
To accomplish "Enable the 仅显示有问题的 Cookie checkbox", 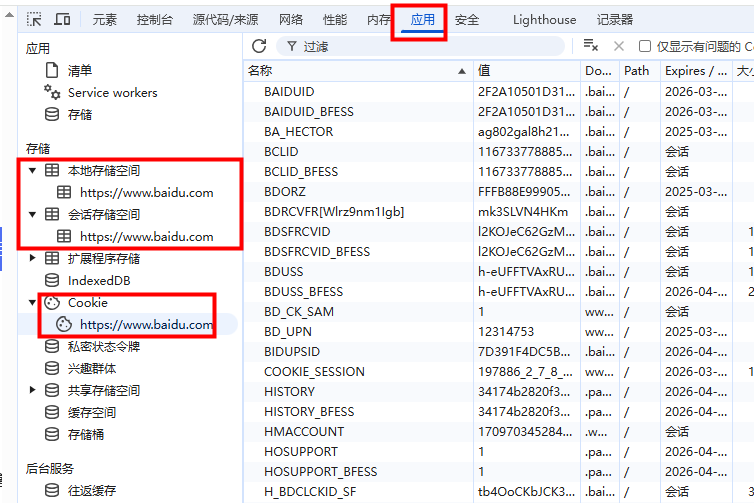I will tap(644, 46).
